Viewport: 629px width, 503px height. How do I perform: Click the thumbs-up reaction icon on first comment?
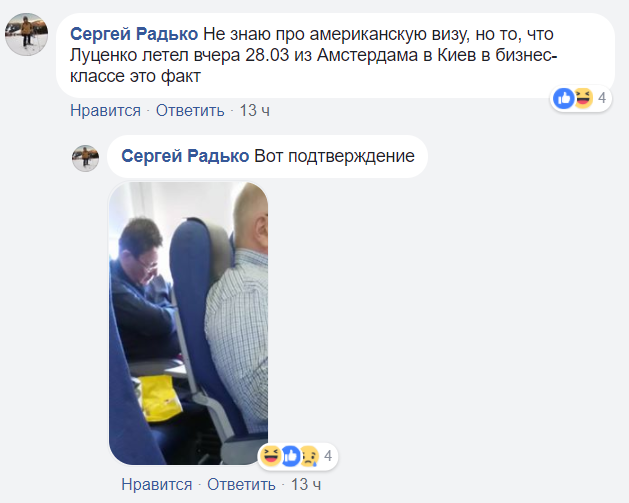[x=563, y=98]
